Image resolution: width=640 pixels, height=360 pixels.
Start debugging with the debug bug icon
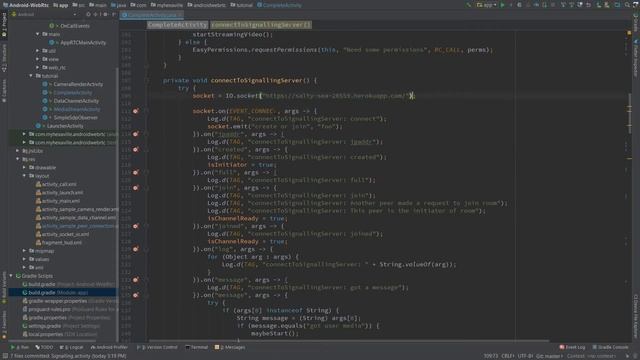[x=519, y=5]
